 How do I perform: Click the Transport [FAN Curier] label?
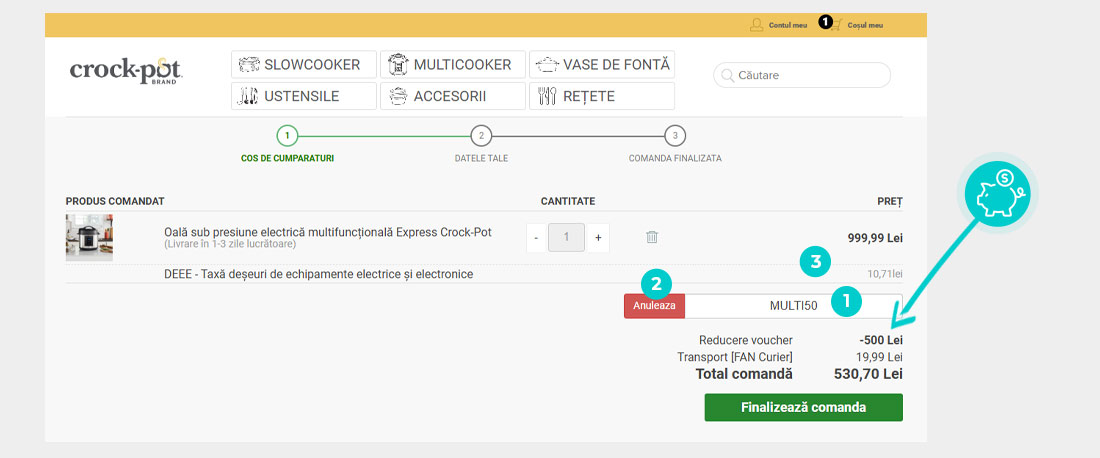(x=735, y=357)
